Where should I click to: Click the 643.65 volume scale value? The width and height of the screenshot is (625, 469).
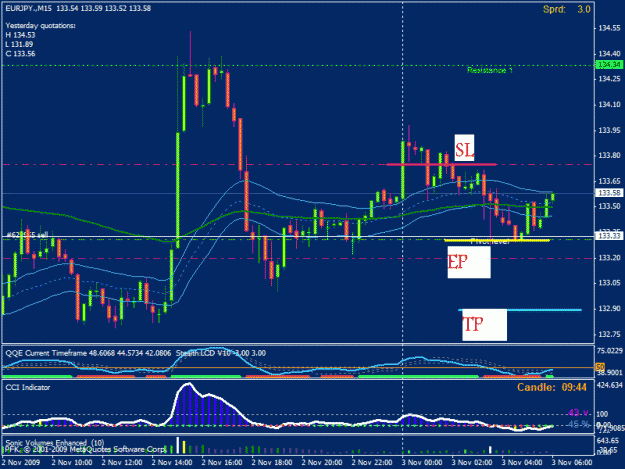pos(608,441)
